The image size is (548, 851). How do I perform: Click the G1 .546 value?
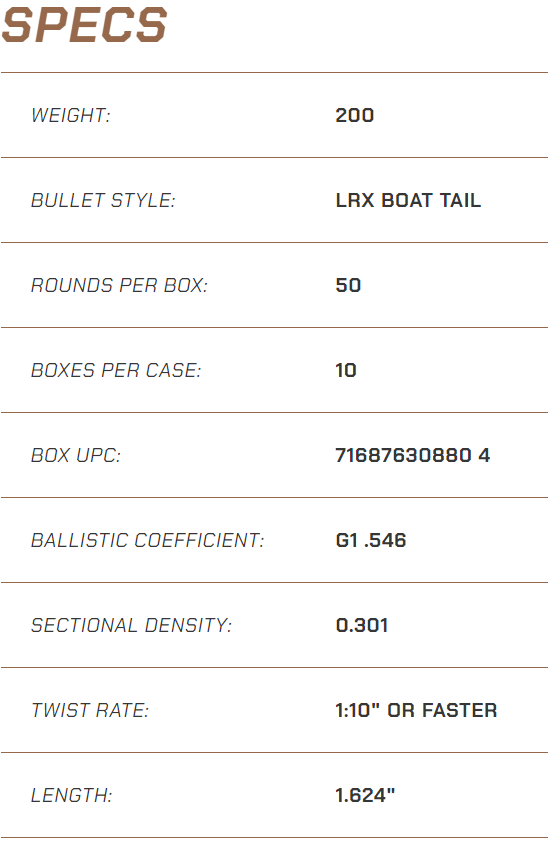[371, 541]
